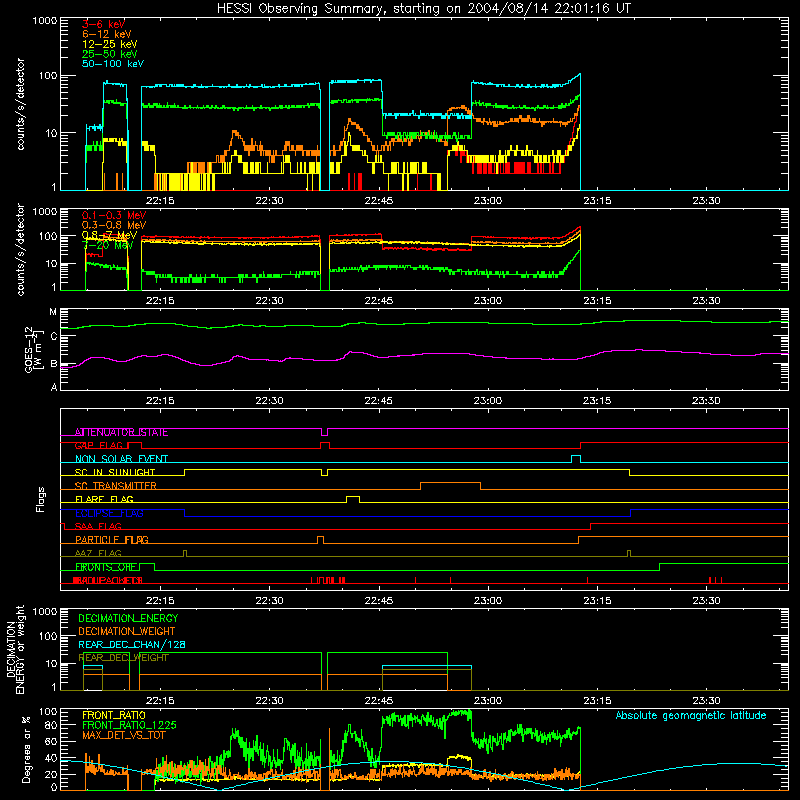Click the C class tick on GOES axis
Image resolution: width=800 pixels, height=800 pixels.
click(54, 336)
